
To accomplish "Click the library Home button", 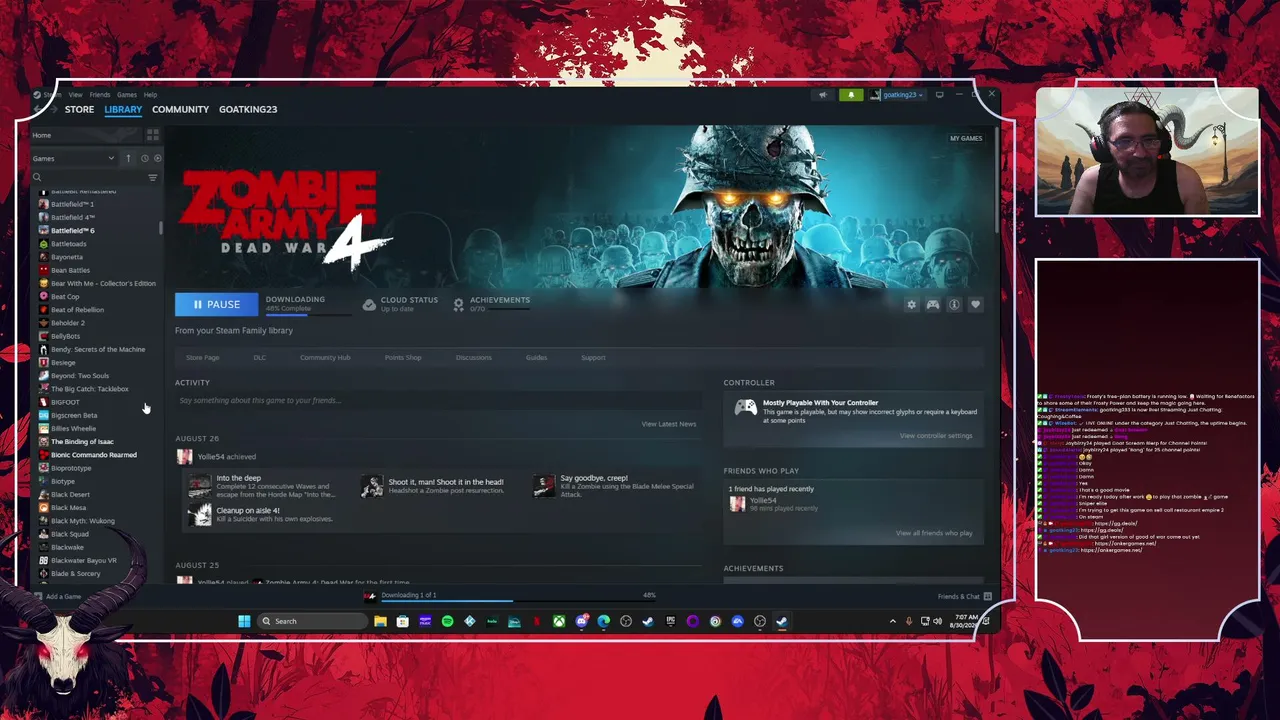I will [87, 135].
